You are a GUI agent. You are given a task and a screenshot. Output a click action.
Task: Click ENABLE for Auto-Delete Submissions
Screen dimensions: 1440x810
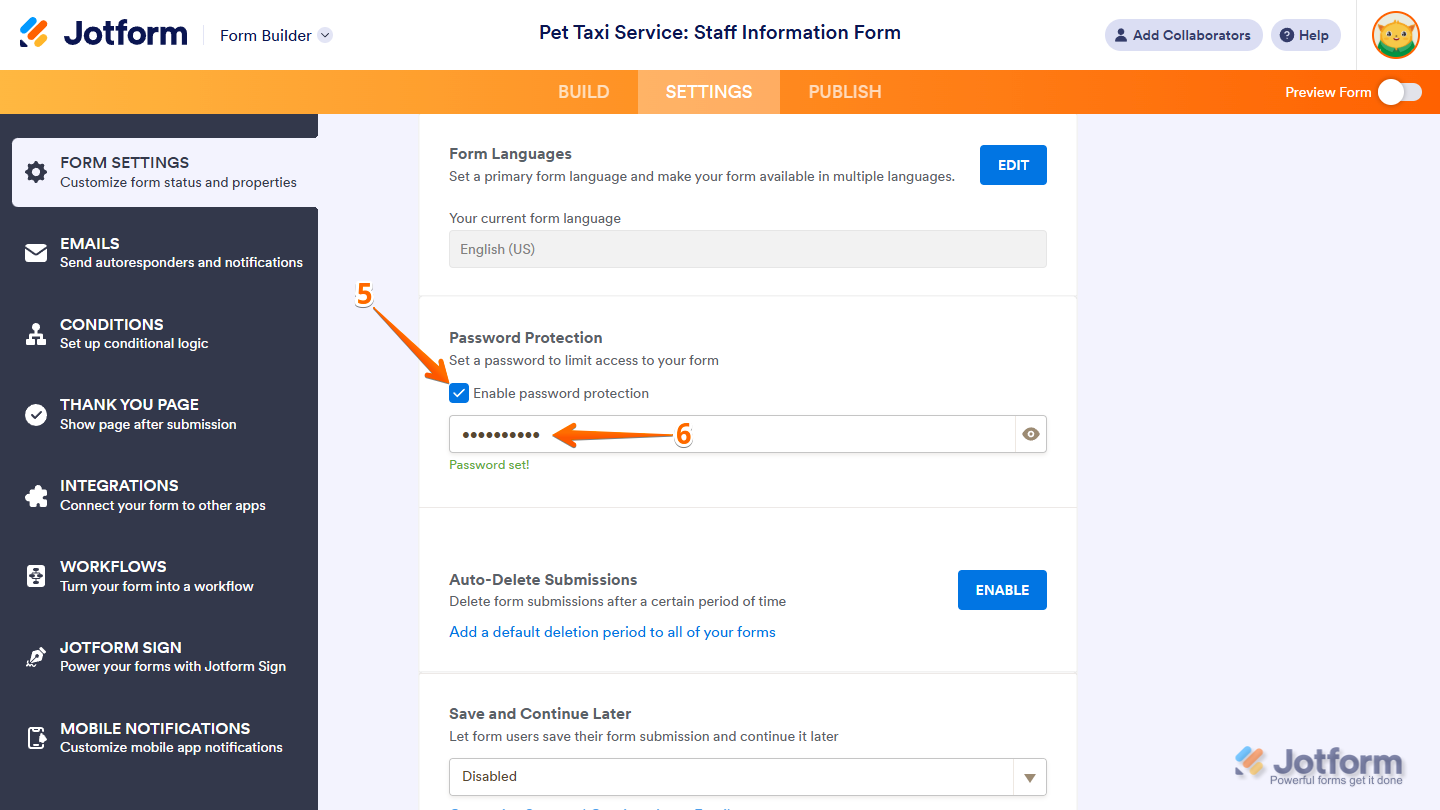tap(1002, 590)
